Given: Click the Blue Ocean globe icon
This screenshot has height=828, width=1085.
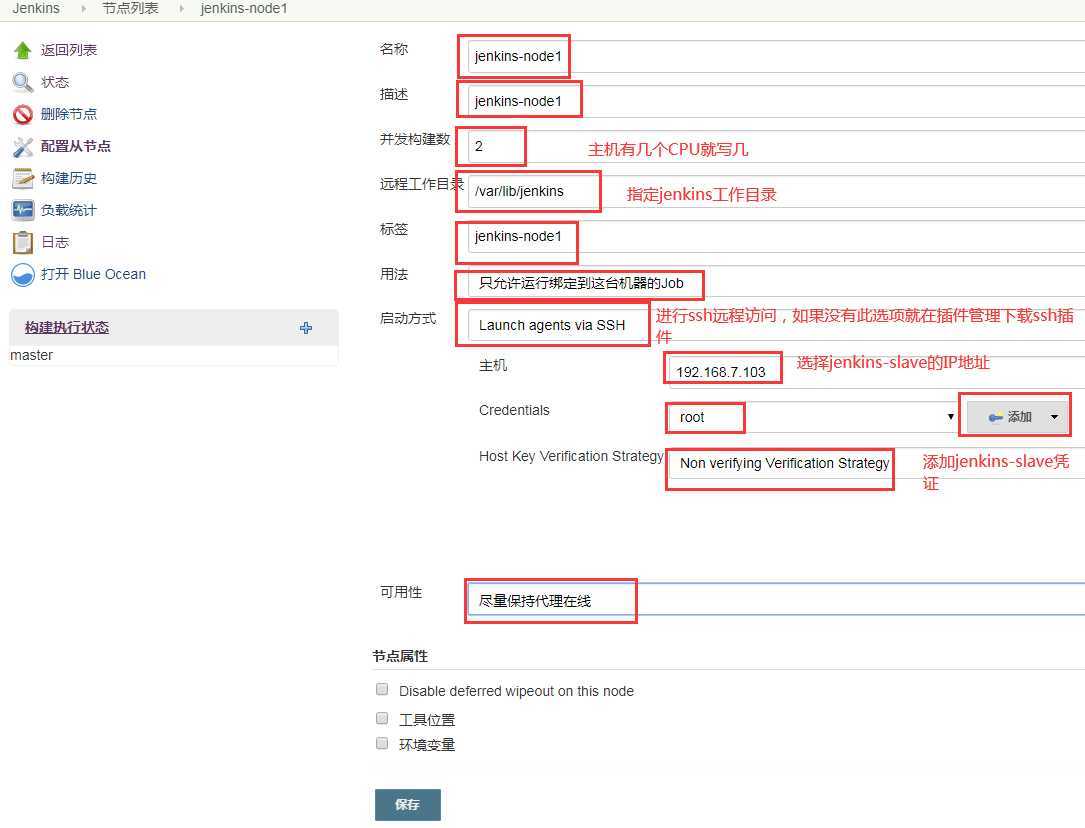Looking at the screenshot, I should (23, 275).
